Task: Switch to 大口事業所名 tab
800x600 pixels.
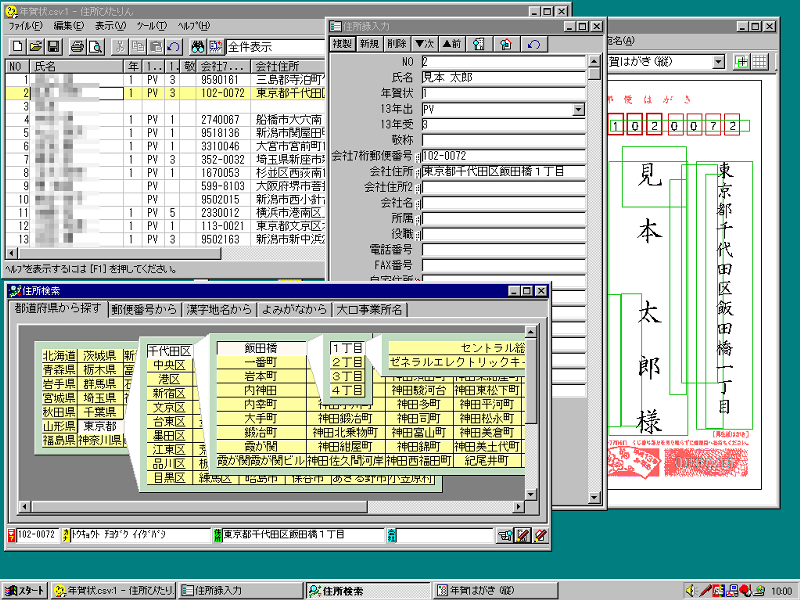Action: click(x=369, y=310)
